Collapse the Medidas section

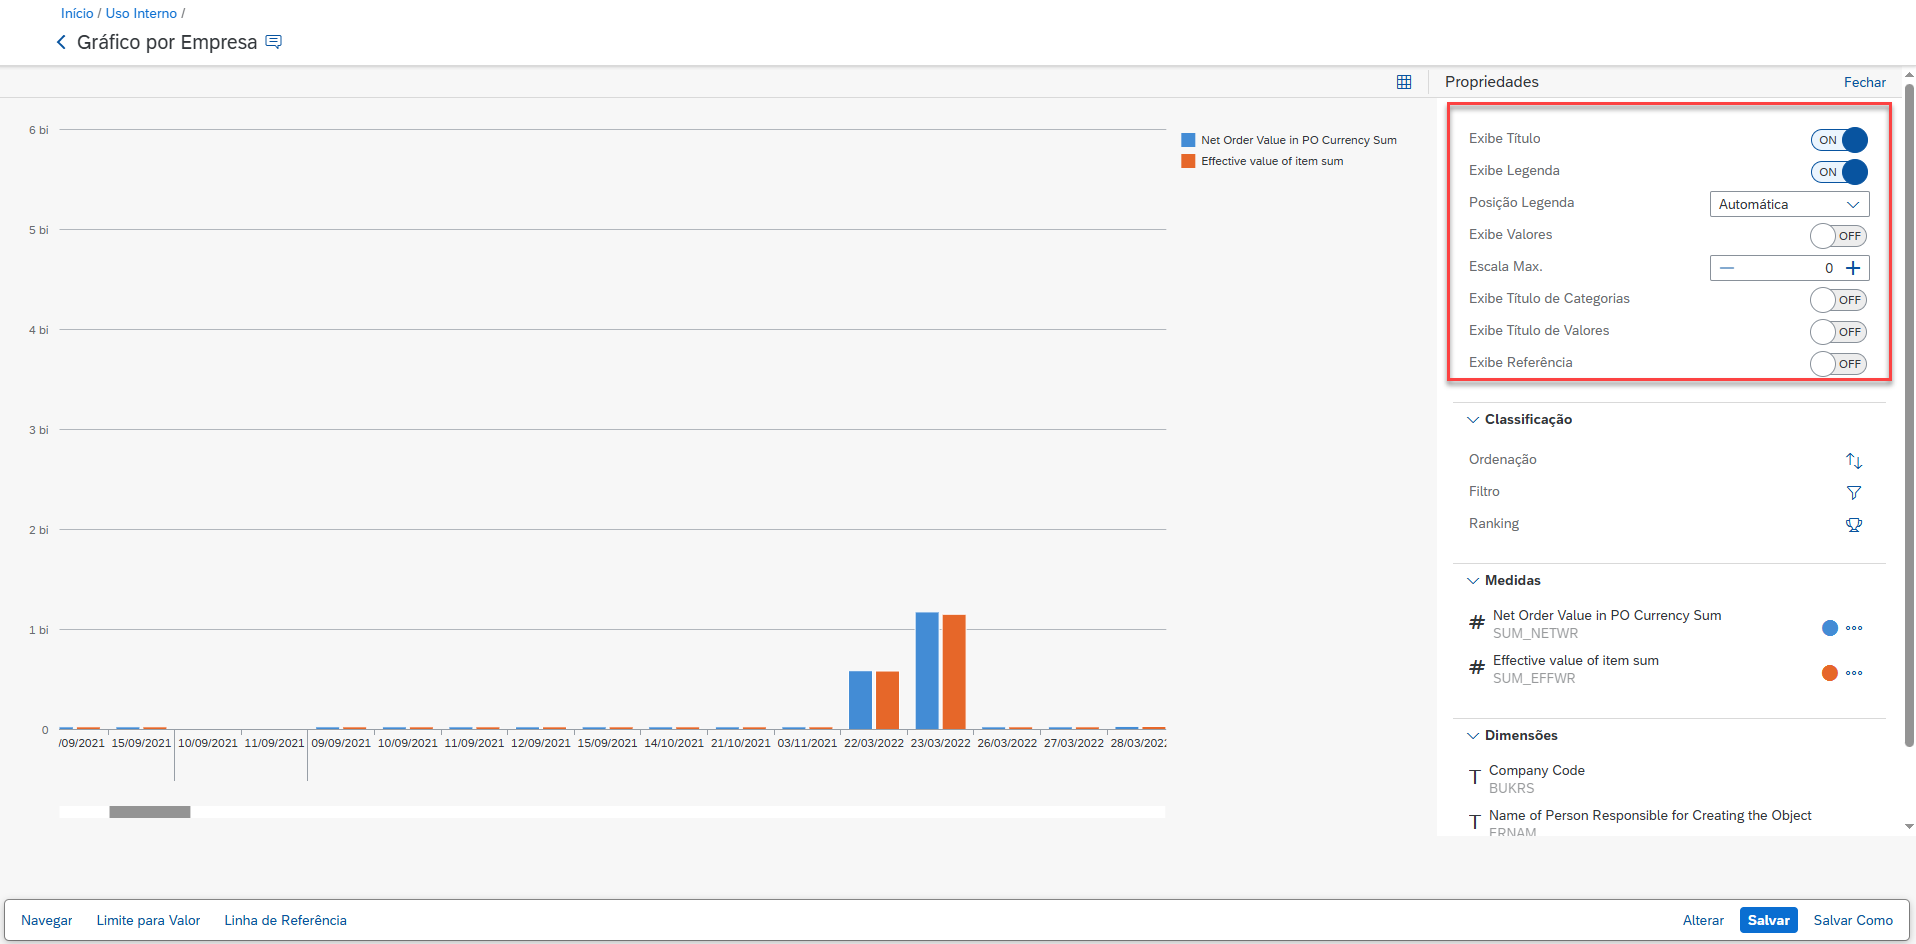coord(1473,581)
